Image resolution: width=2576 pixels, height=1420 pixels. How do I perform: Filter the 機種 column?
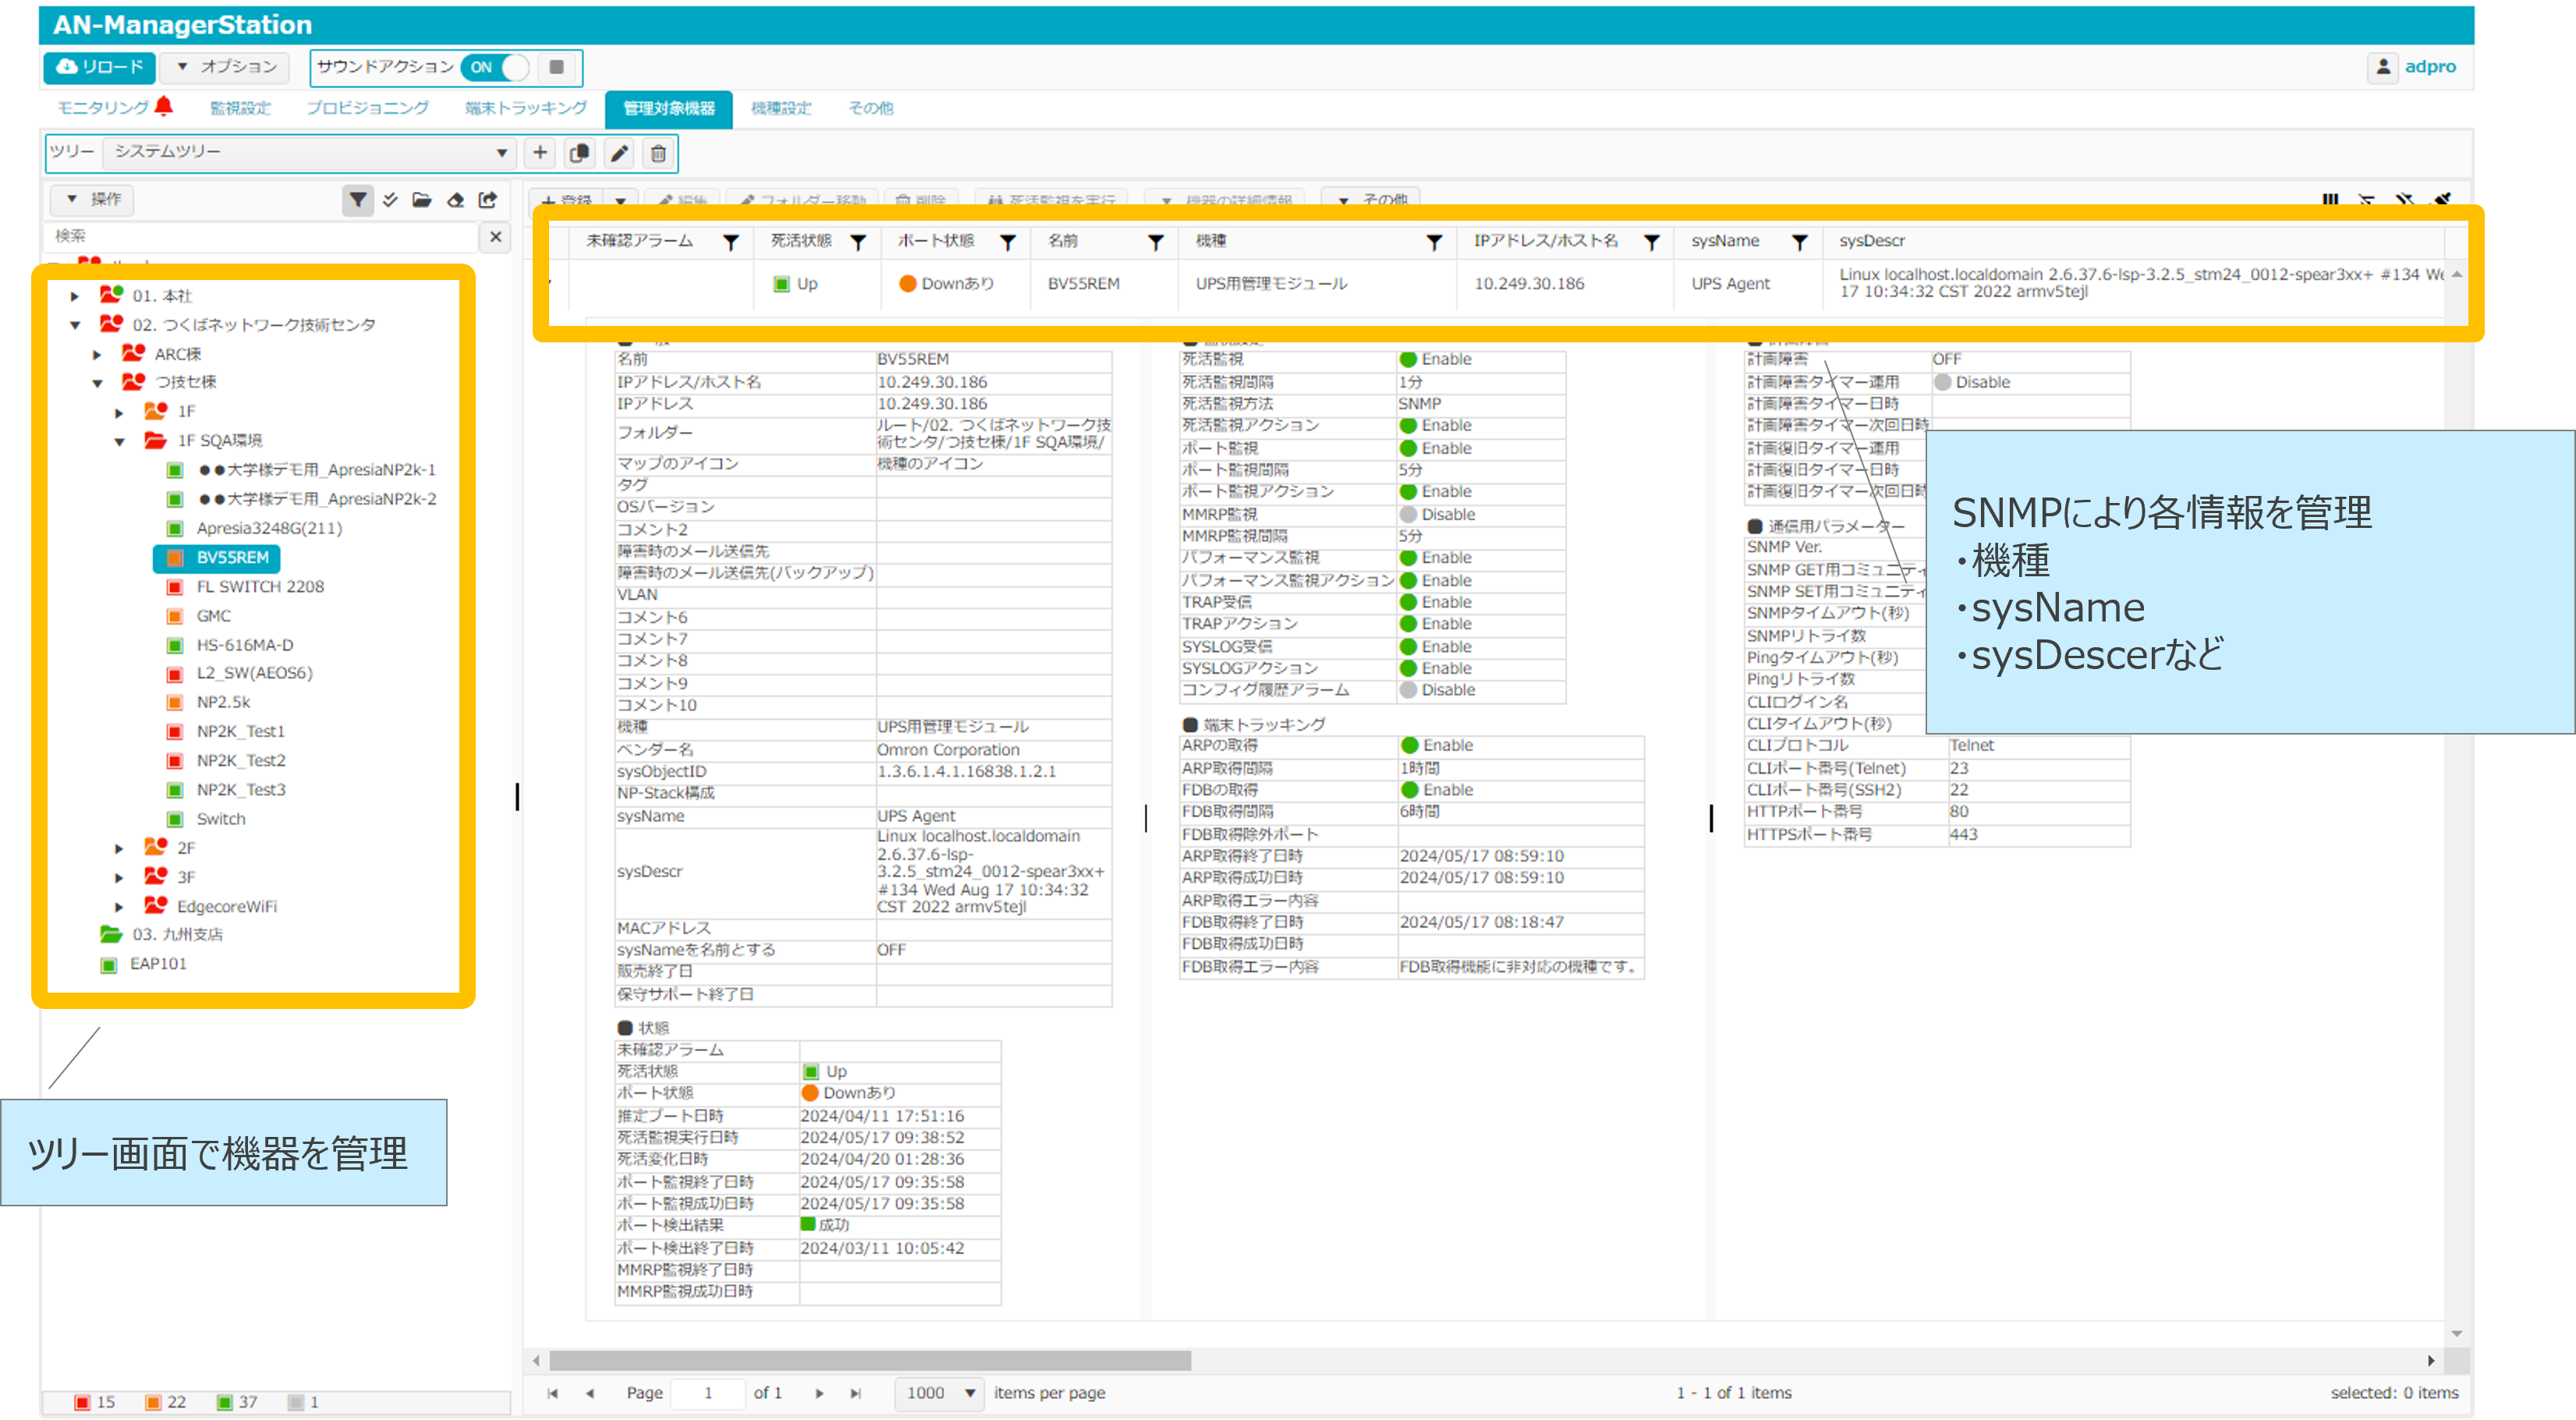[x=1434, y=242]
